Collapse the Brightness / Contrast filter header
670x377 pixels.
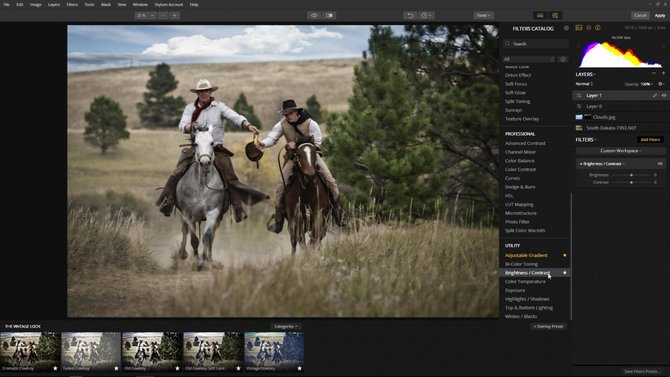pyautogui.click(x=602, y=164)
